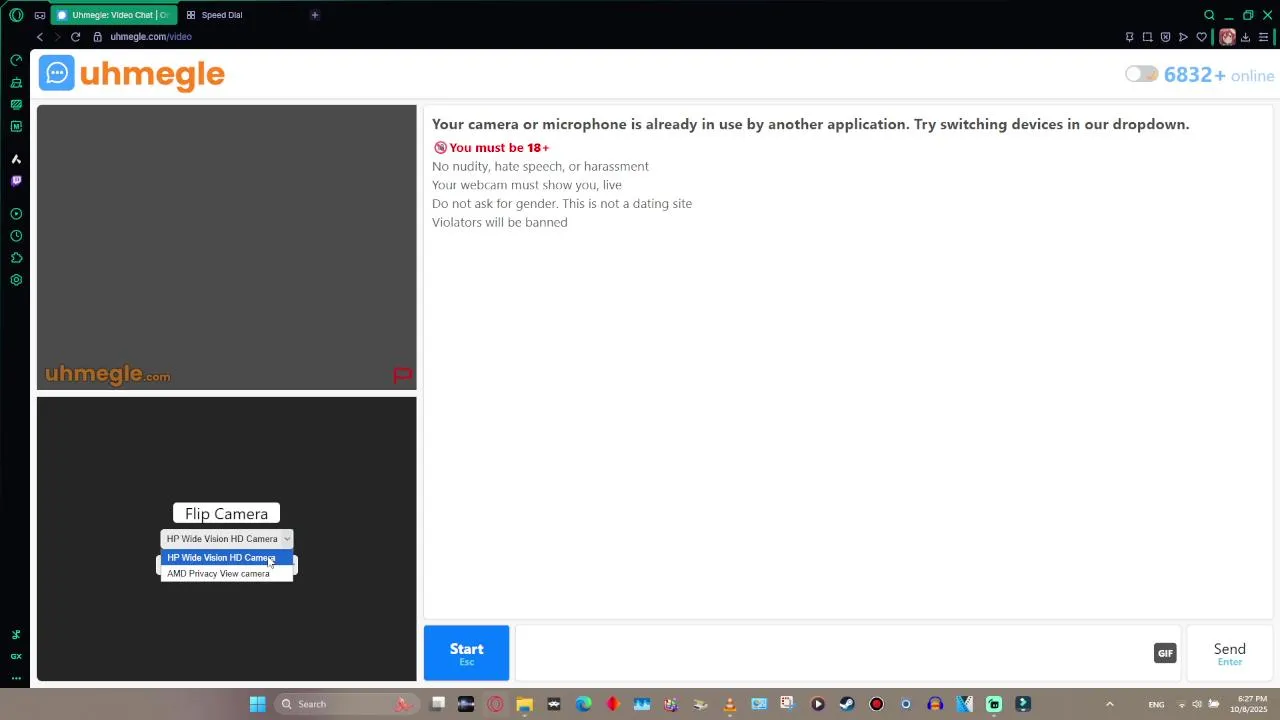1280x720 pixels.
Task: Open the camera device dropdown
Action: 227,538
